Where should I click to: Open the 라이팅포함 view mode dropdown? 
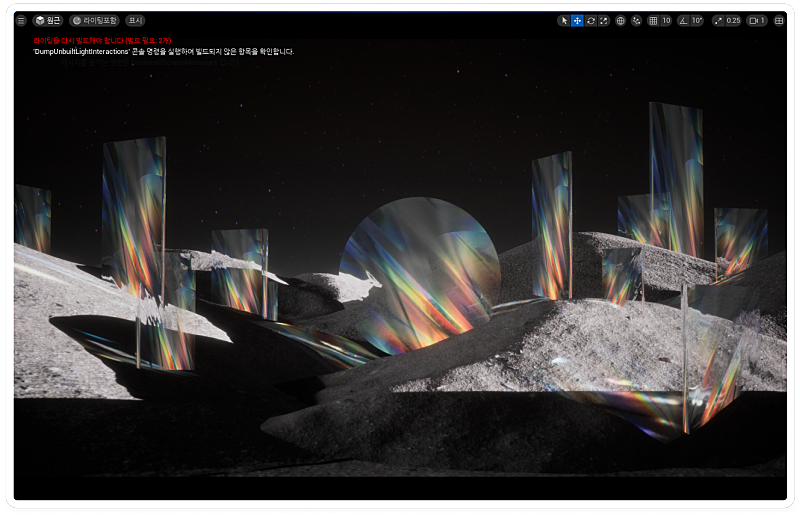pos(95,20)
